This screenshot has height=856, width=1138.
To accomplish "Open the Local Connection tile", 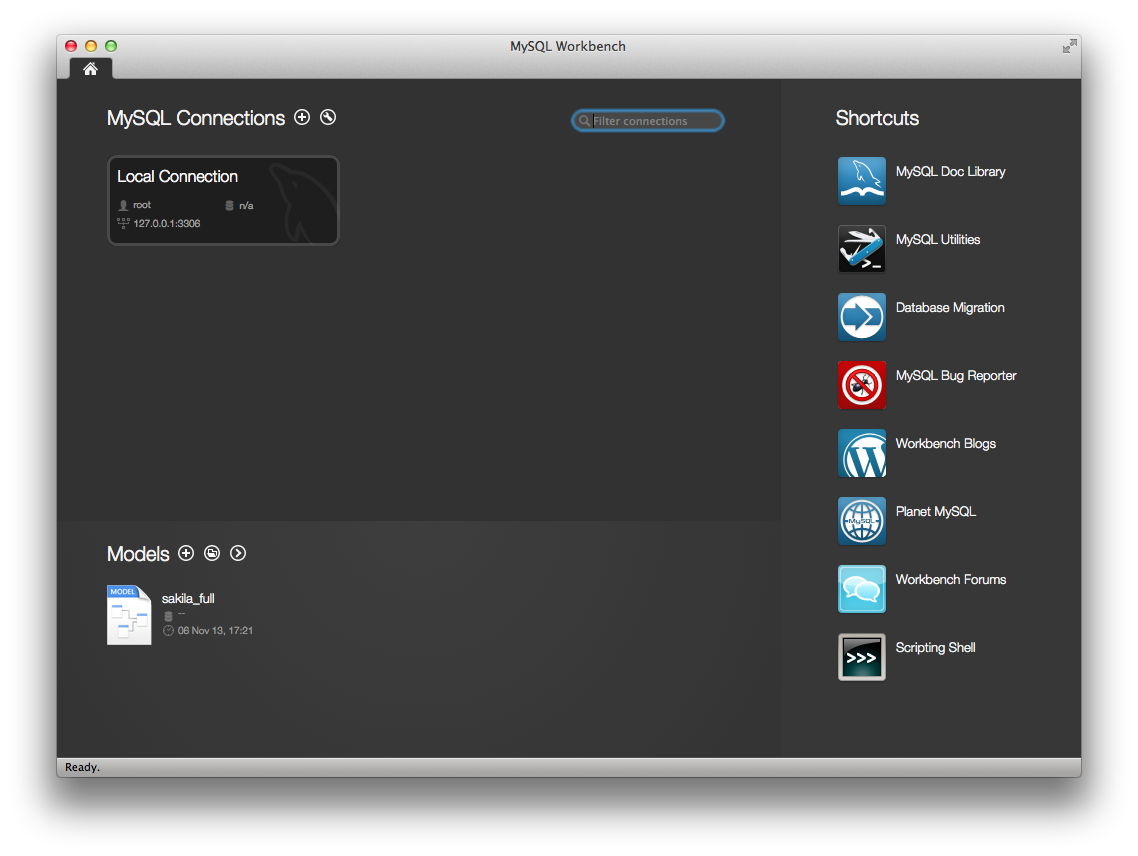I will pos(222,200).
